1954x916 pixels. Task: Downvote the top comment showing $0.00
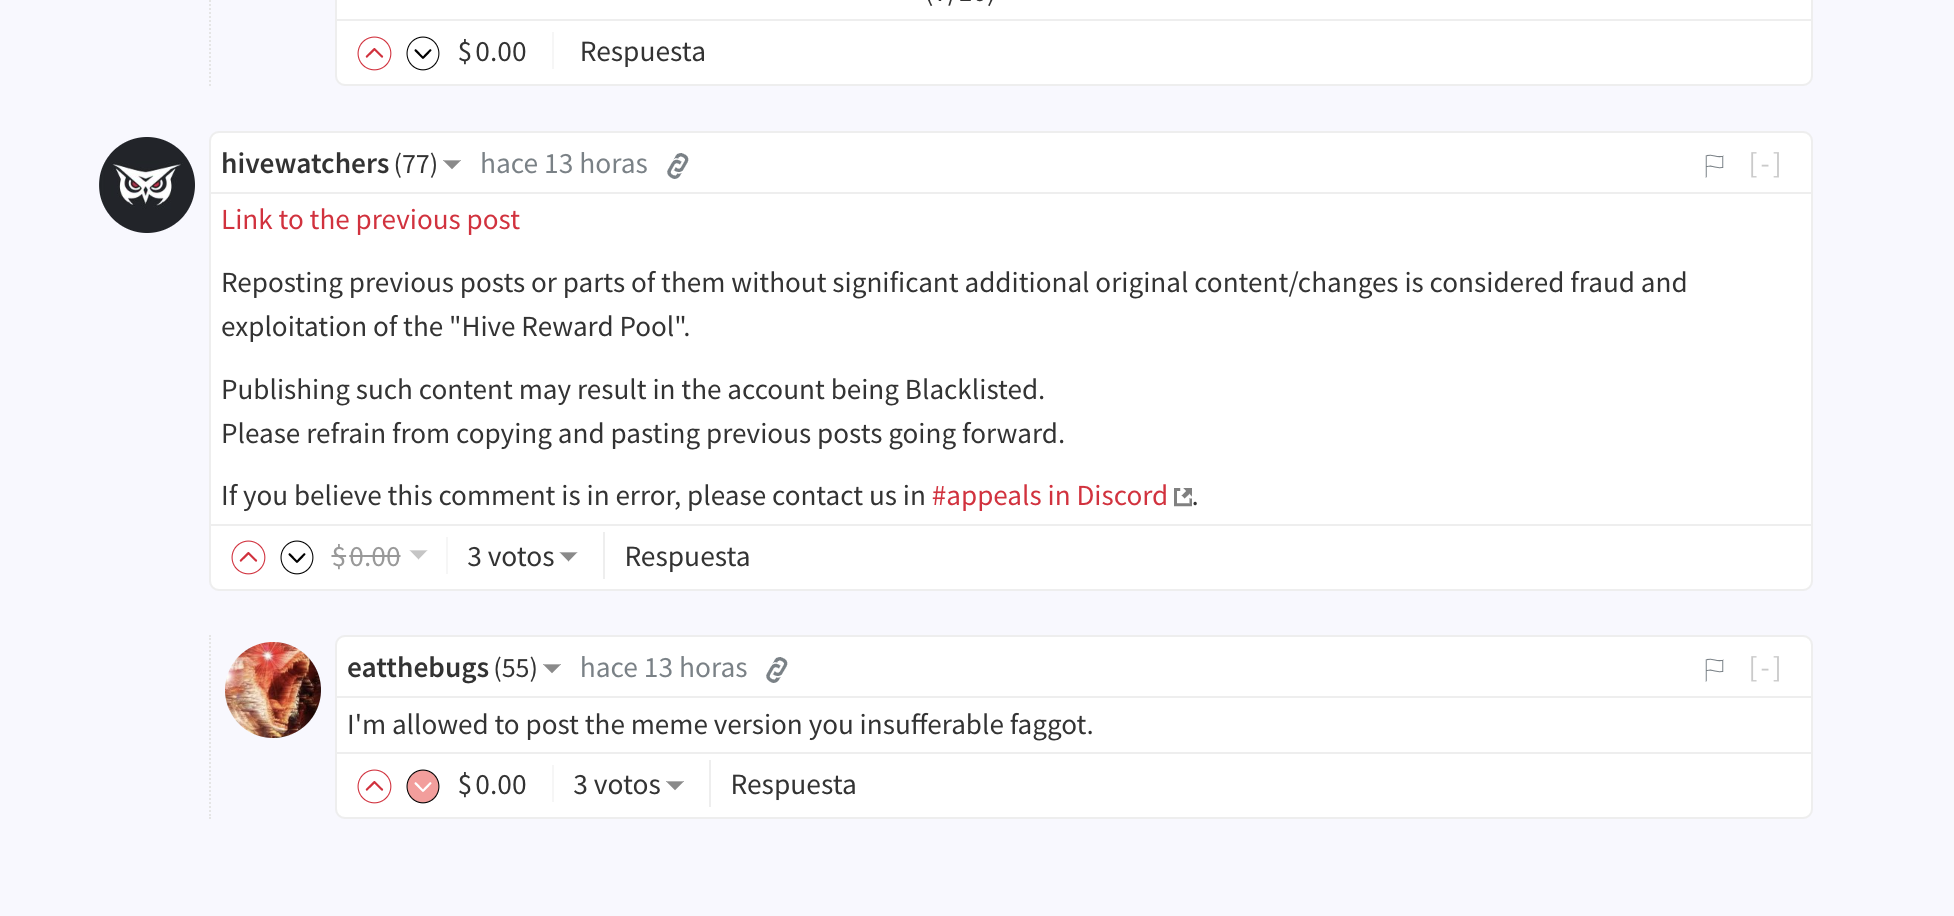coord(423,53)
